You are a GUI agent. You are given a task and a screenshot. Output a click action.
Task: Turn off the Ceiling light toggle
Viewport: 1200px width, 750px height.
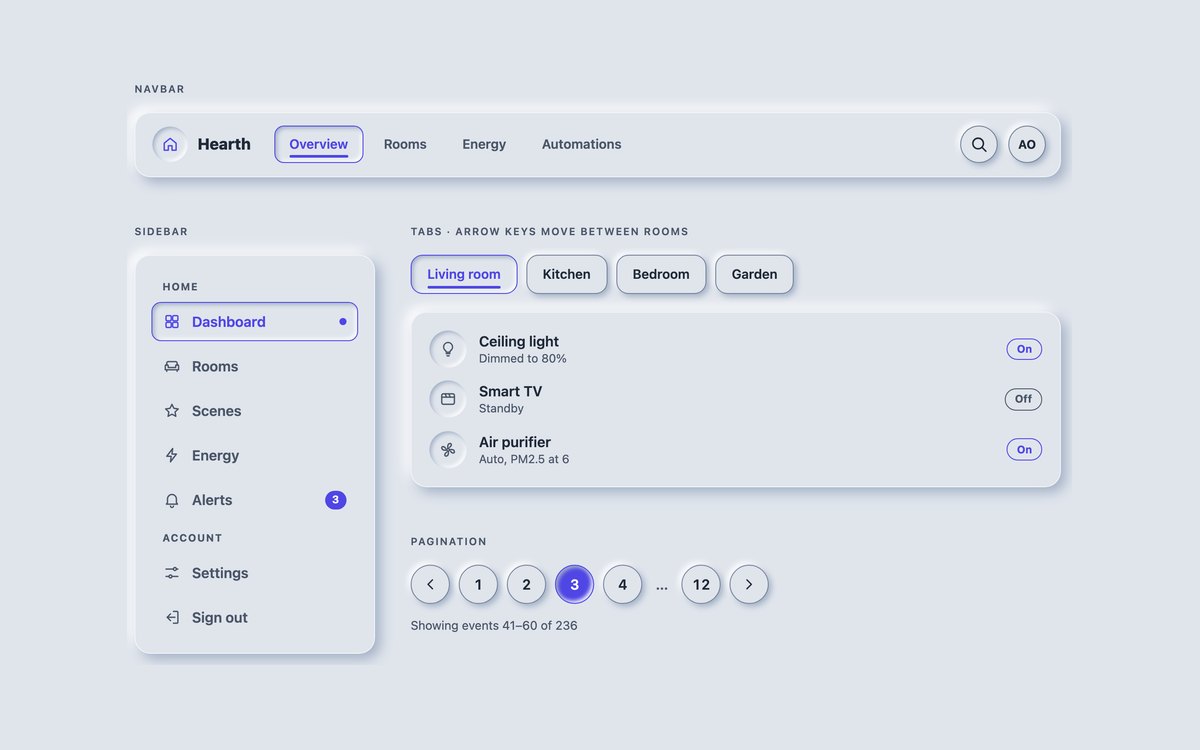[1024, 349]
